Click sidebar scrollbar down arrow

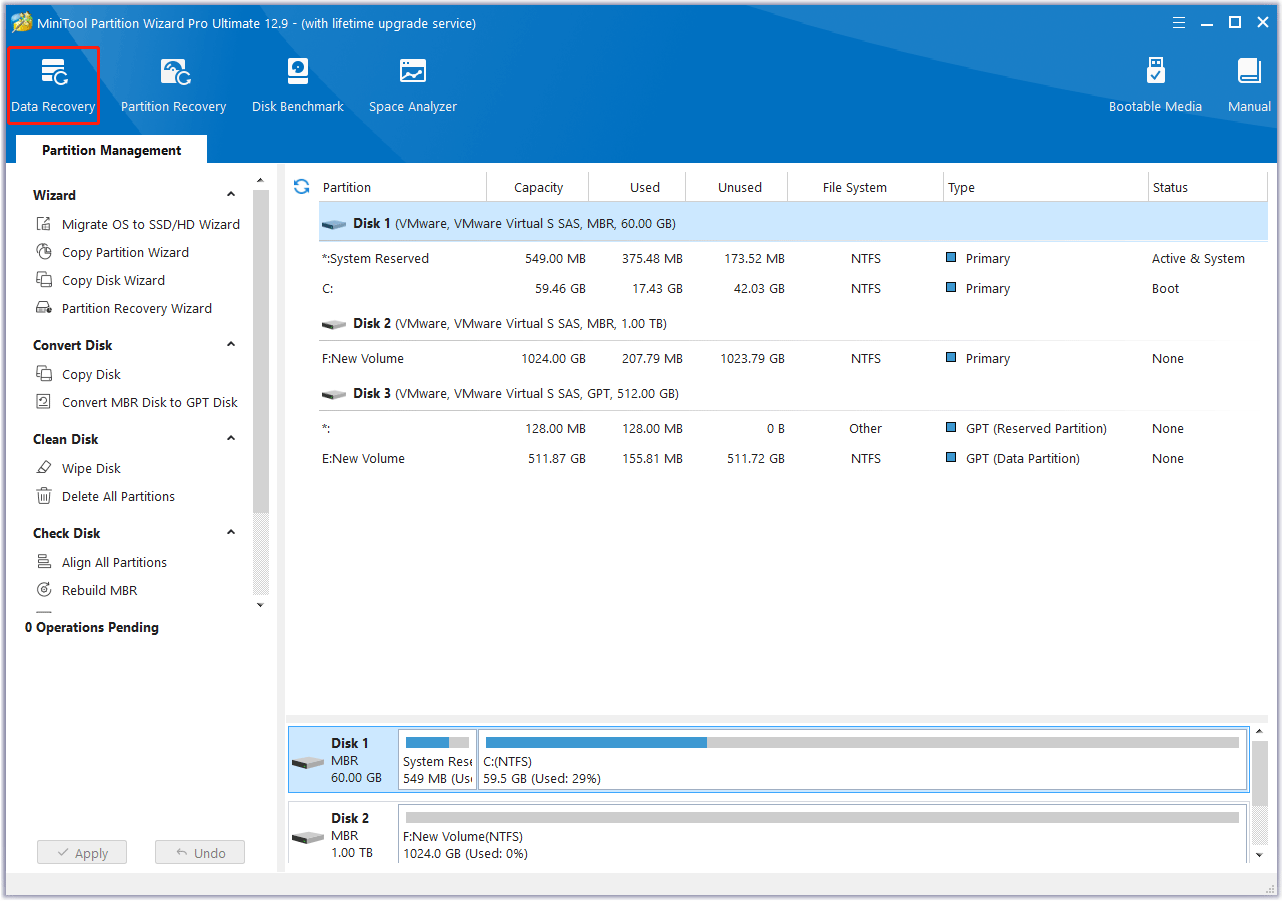261,604
